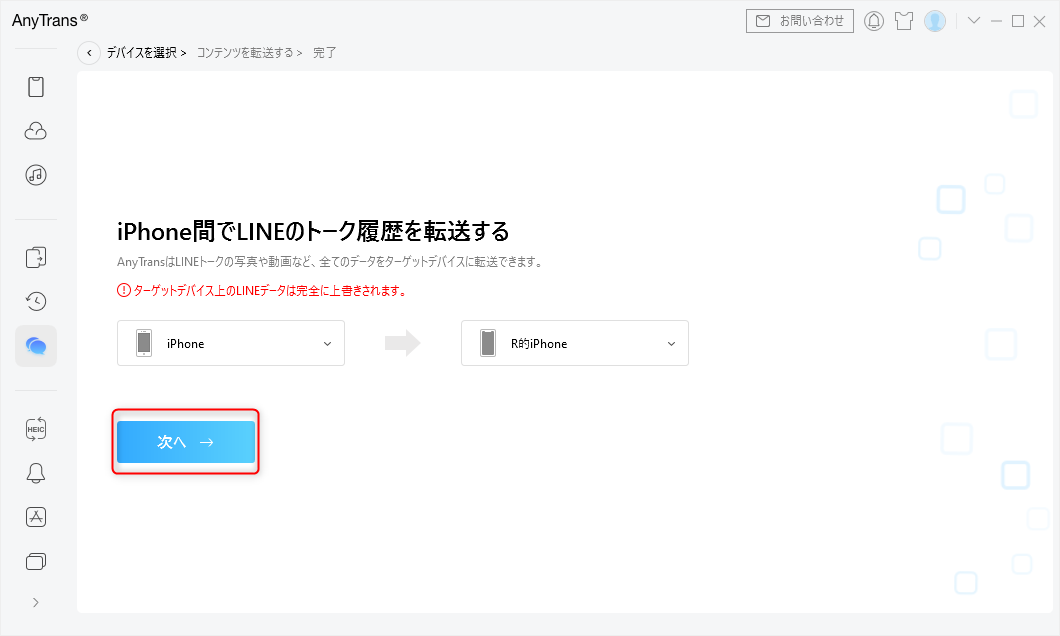
Task: Select Social Messages chat bubble icon
Action: pyautogui.click(x=36, y=346)
